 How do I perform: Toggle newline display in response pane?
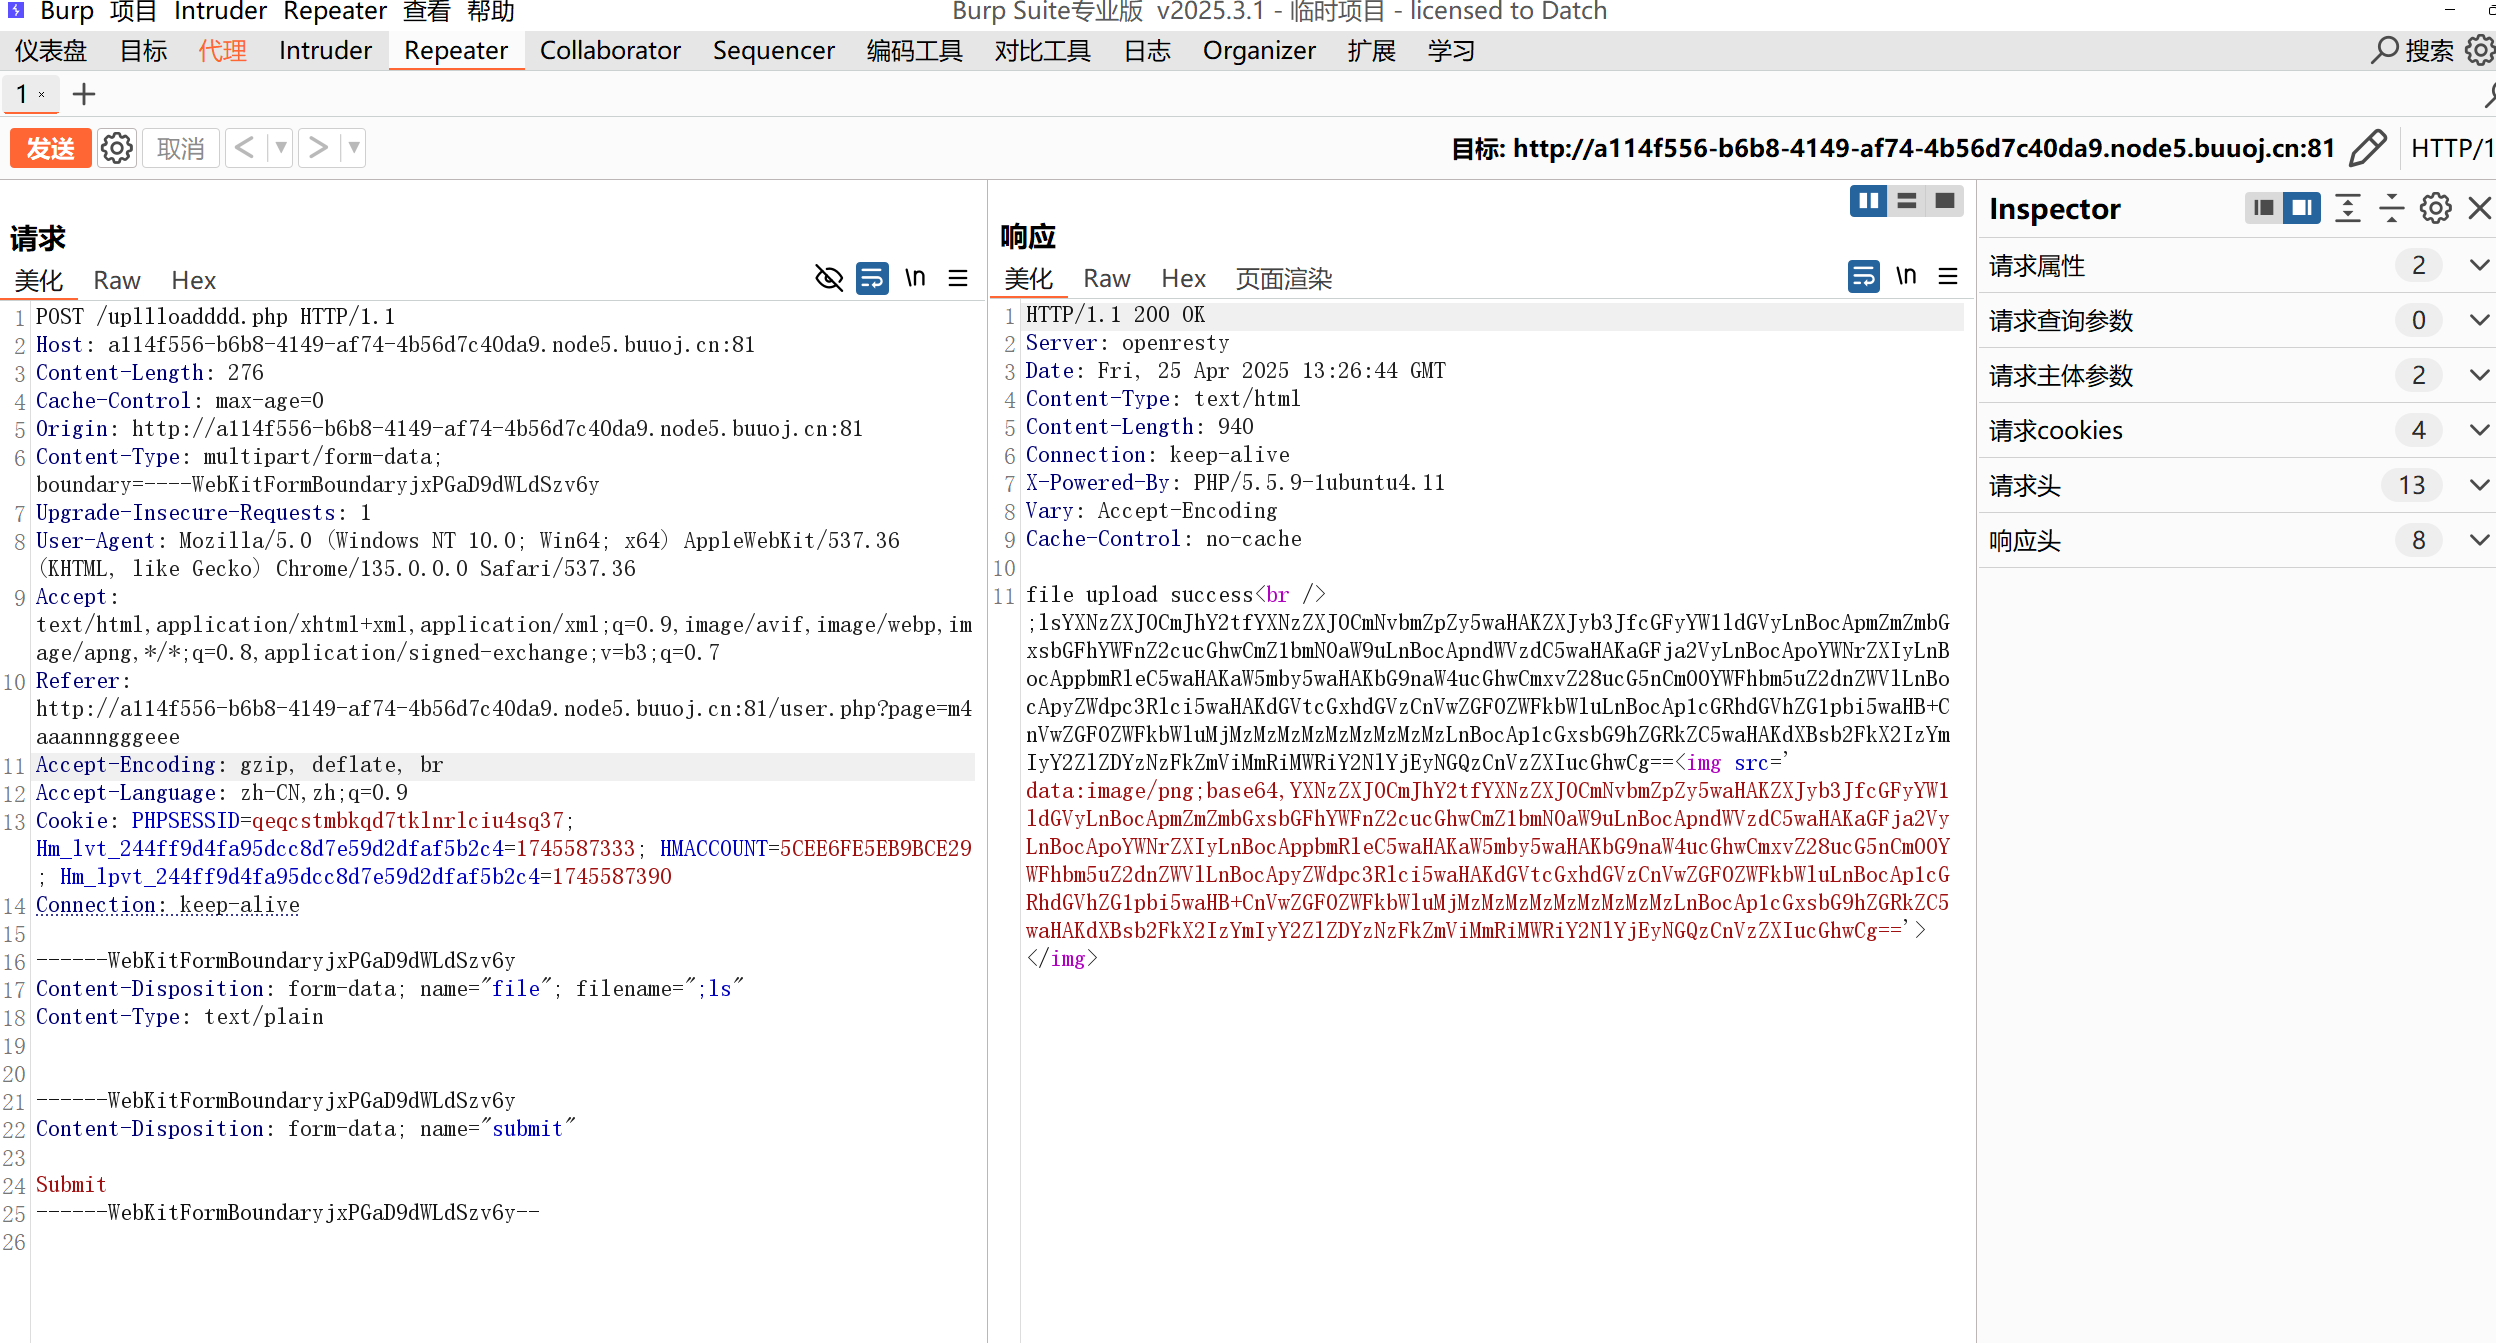tap(1905, 276)
